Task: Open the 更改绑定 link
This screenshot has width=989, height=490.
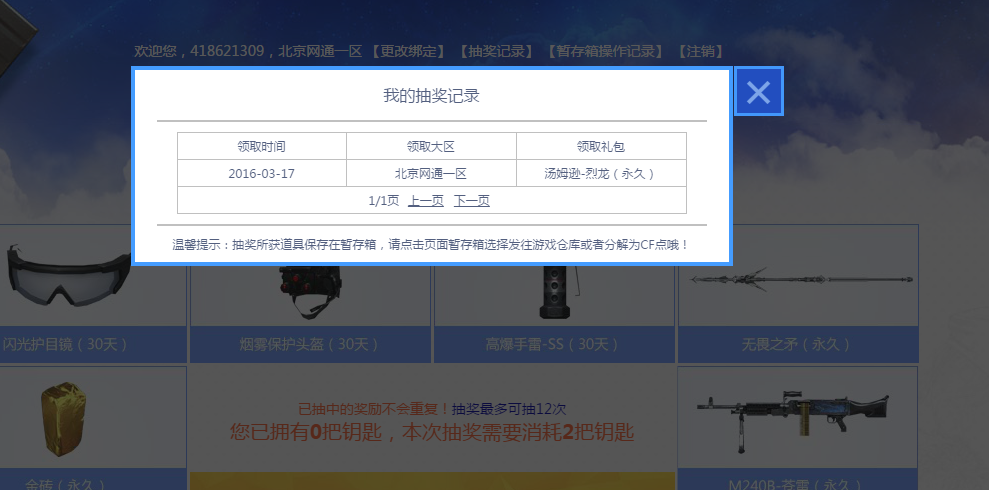Action: tap(407, 51)
